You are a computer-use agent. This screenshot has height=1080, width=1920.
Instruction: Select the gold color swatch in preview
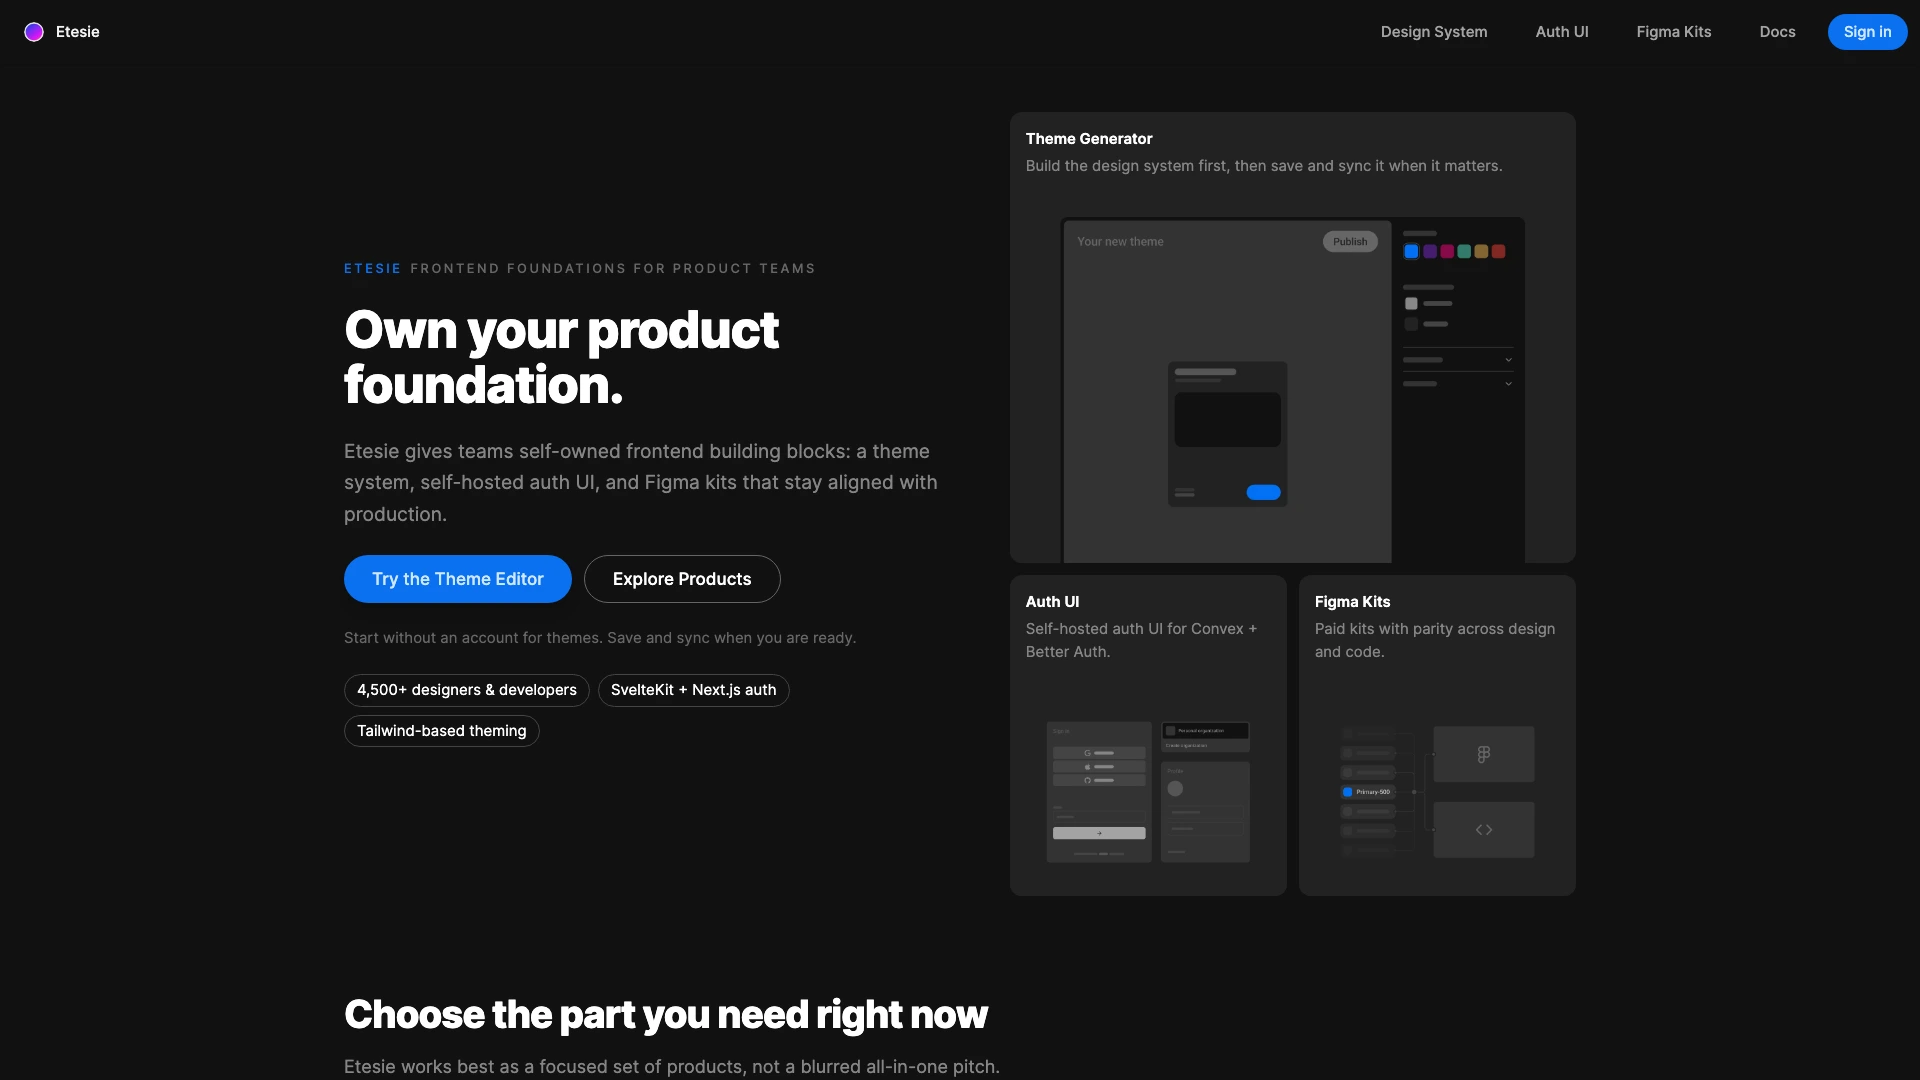point(1481,252)
